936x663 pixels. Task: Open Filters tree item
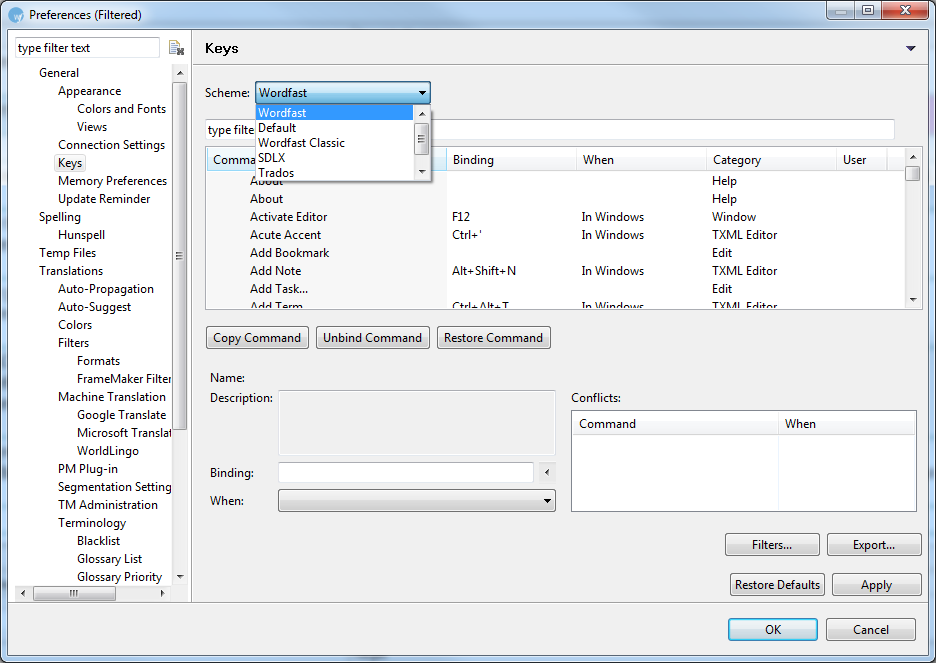tap(73, 343)
